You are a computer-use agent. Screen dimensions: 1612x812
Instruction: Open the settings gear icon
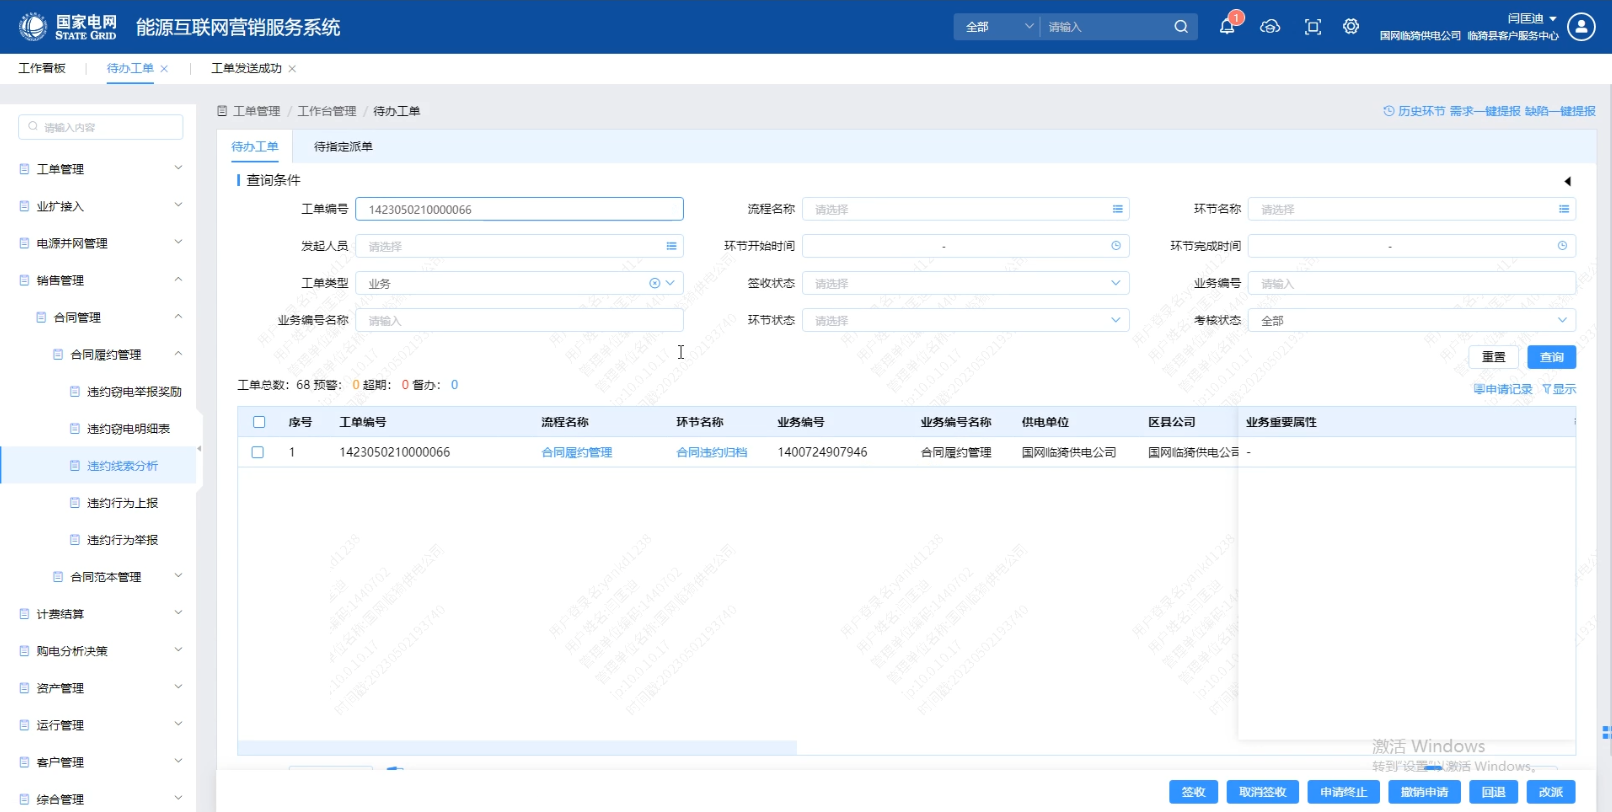click(x=1351, y=27)
